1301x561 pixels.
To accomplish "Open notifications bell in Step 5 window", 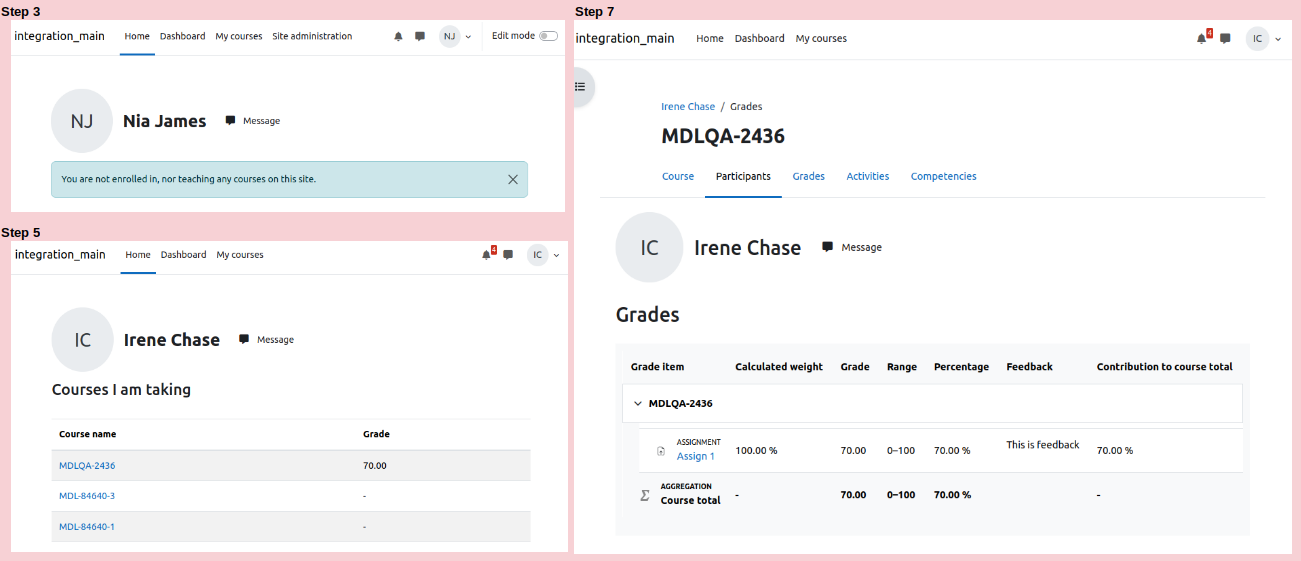I will [x=487, y=255].
